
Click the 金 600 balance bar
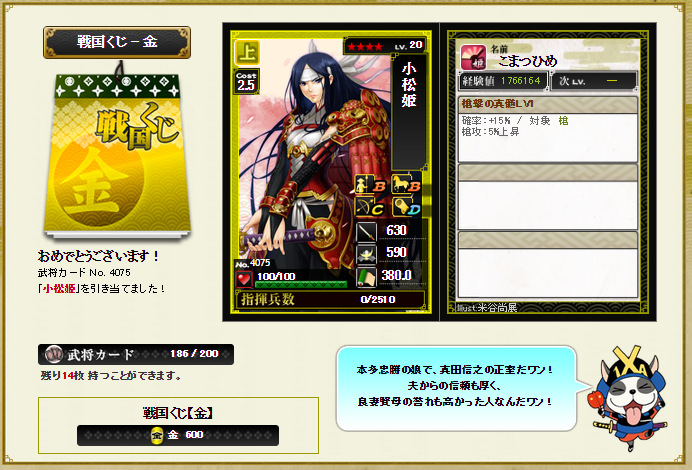point(178,435)
